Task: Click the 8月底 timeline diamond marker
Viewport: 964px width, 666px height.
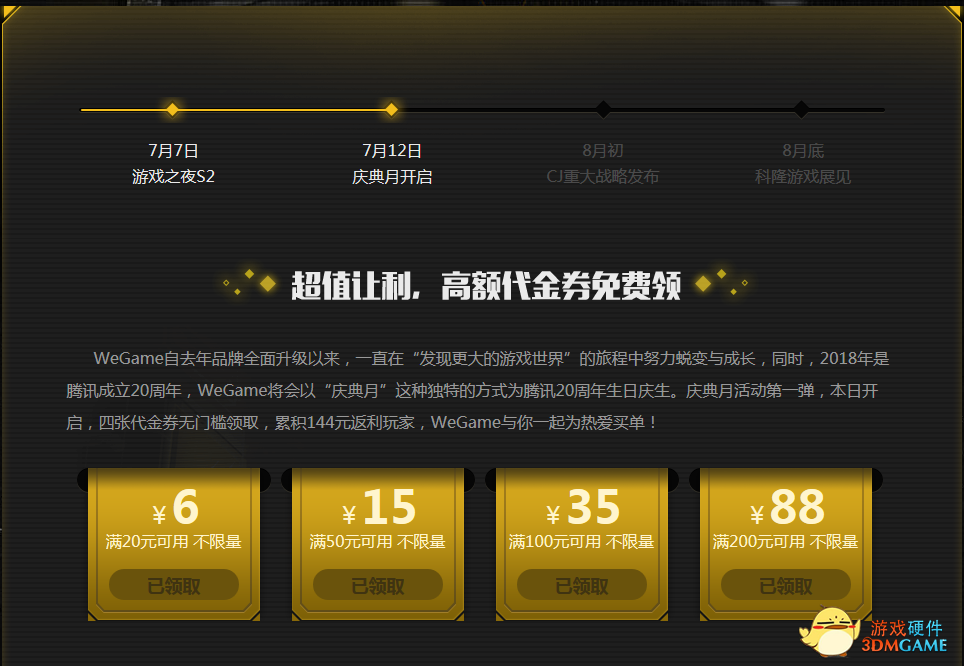Action: click(x=802, y=109)
